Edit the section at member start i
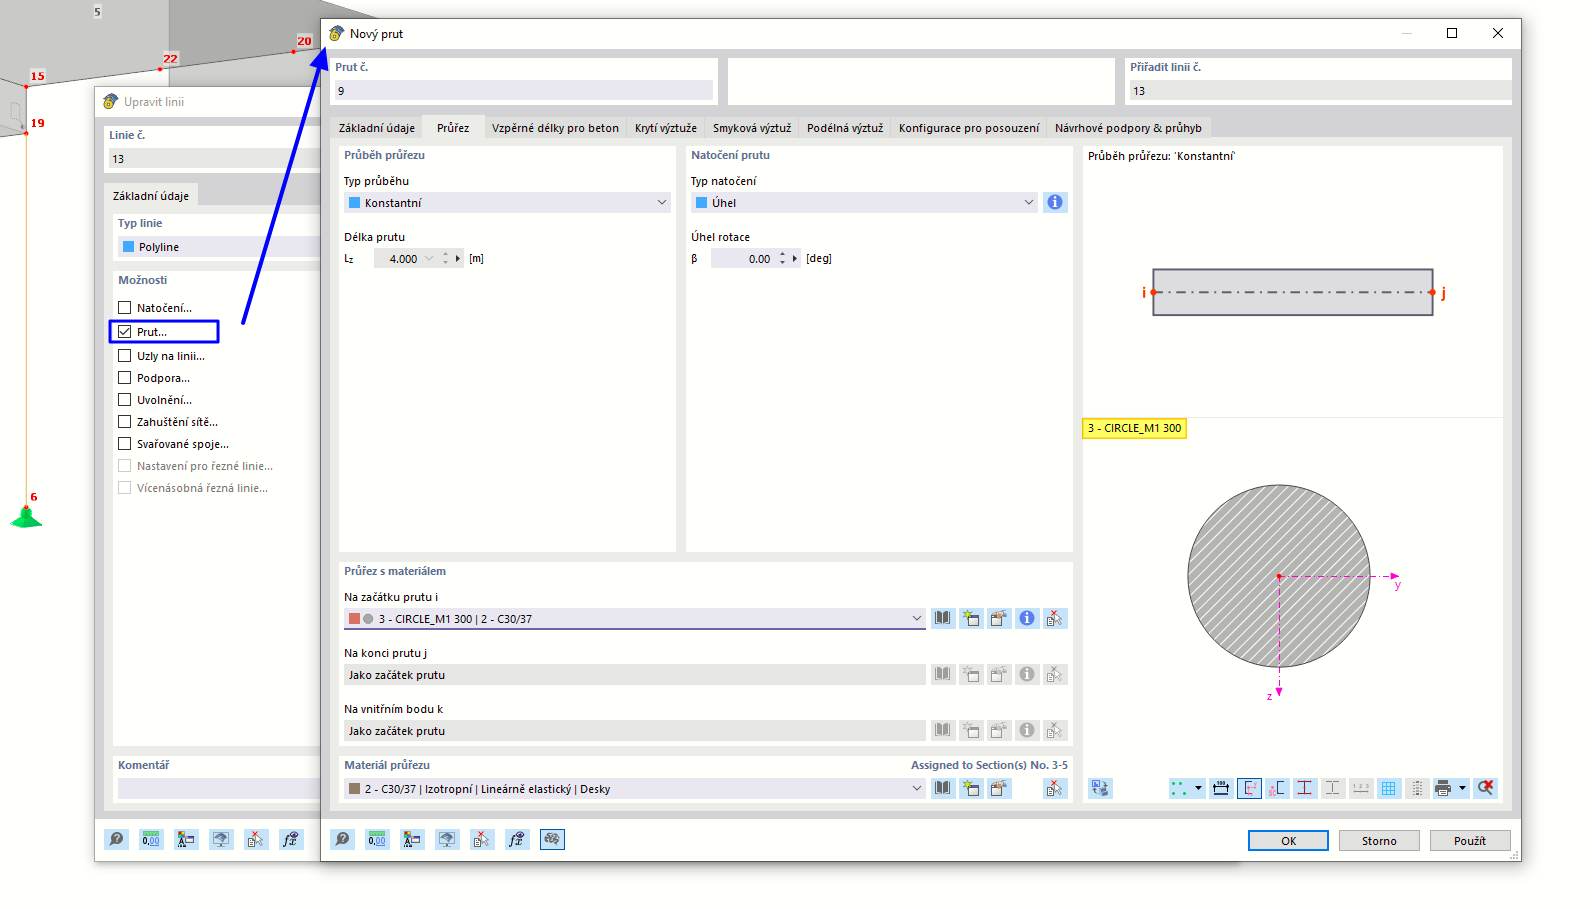 pos(998,619)
